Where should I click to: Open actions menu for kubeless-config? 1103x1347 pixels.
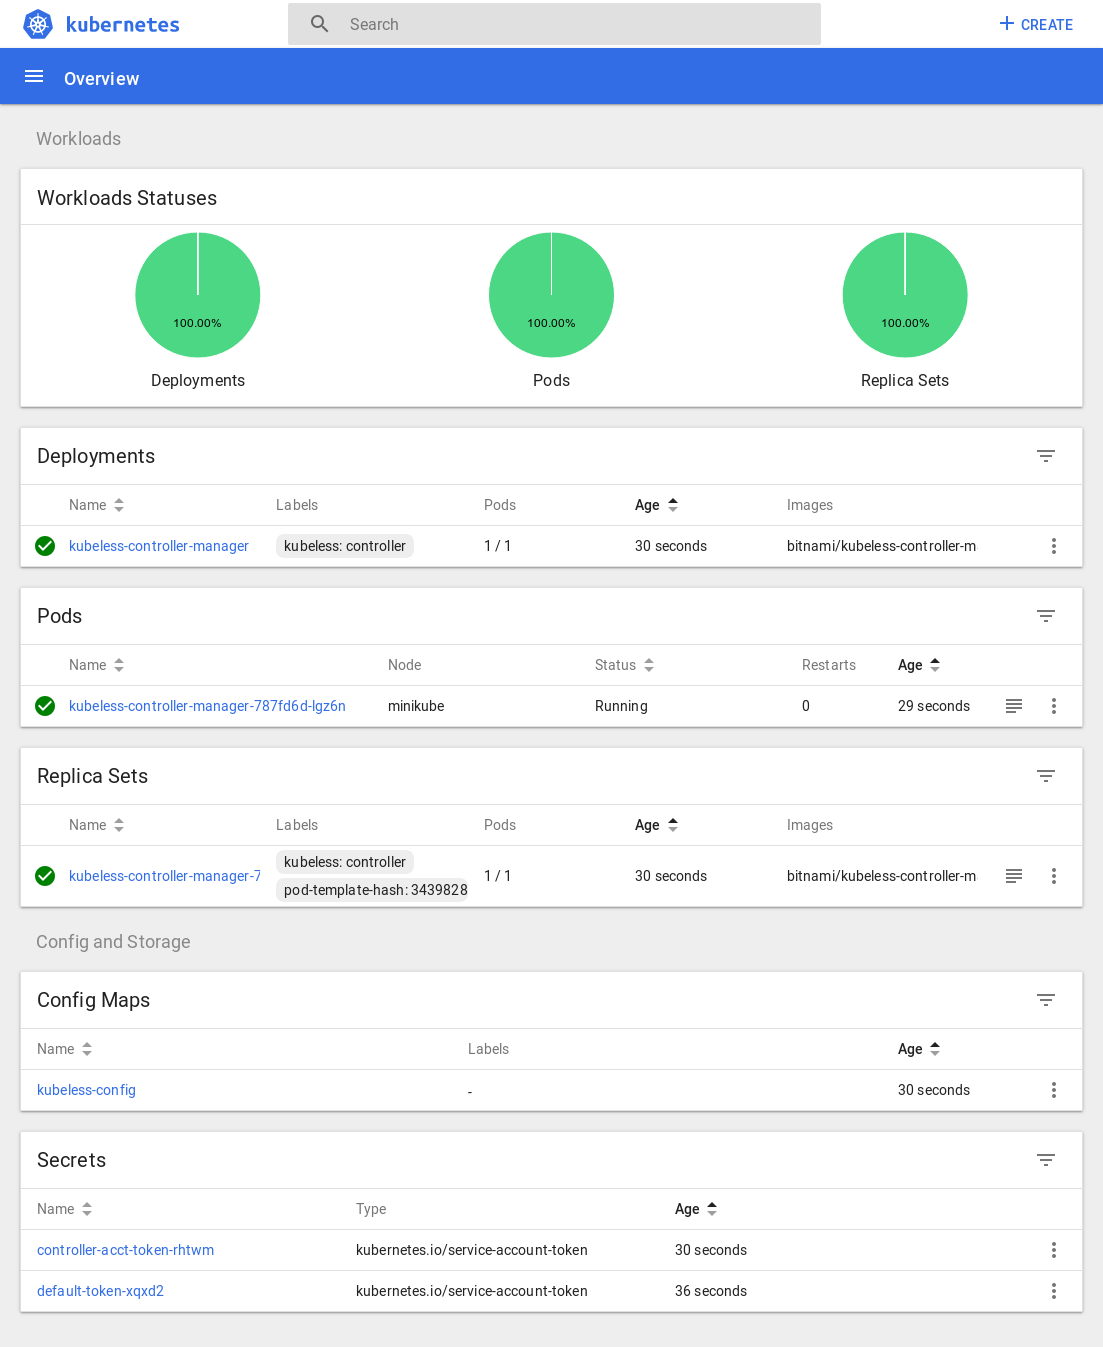click(x=1054, y=1090)
